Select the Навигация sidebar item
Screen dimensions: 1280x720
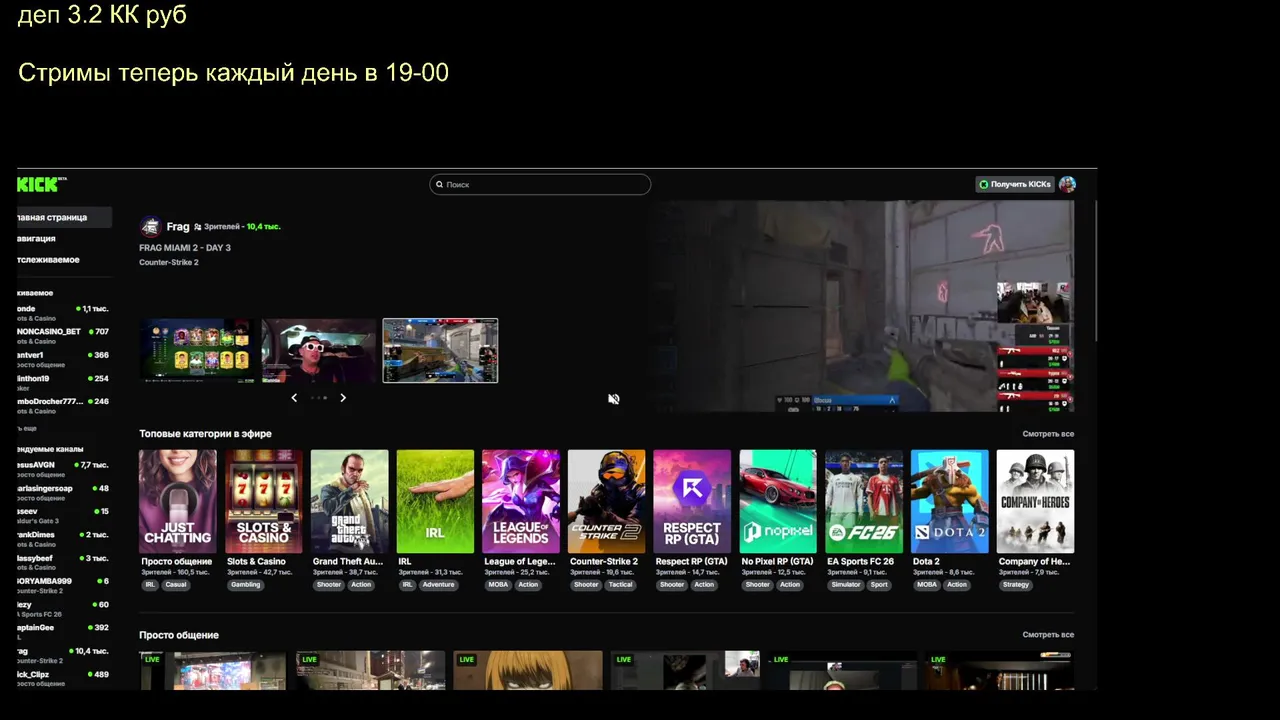coord(64,238)
